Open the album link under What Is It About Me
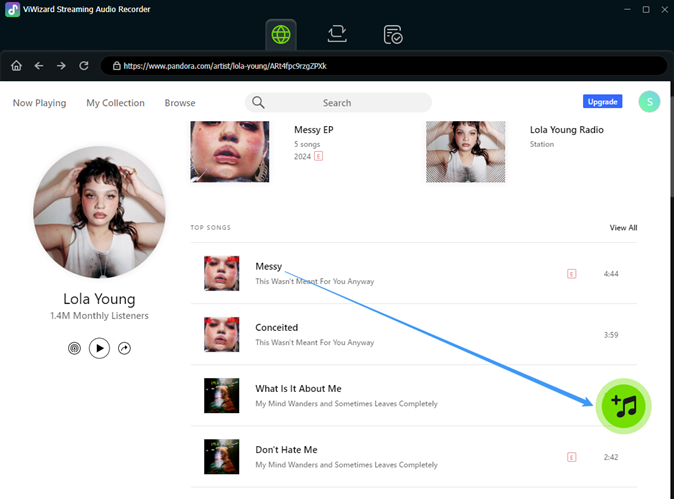 pos(346,404)
